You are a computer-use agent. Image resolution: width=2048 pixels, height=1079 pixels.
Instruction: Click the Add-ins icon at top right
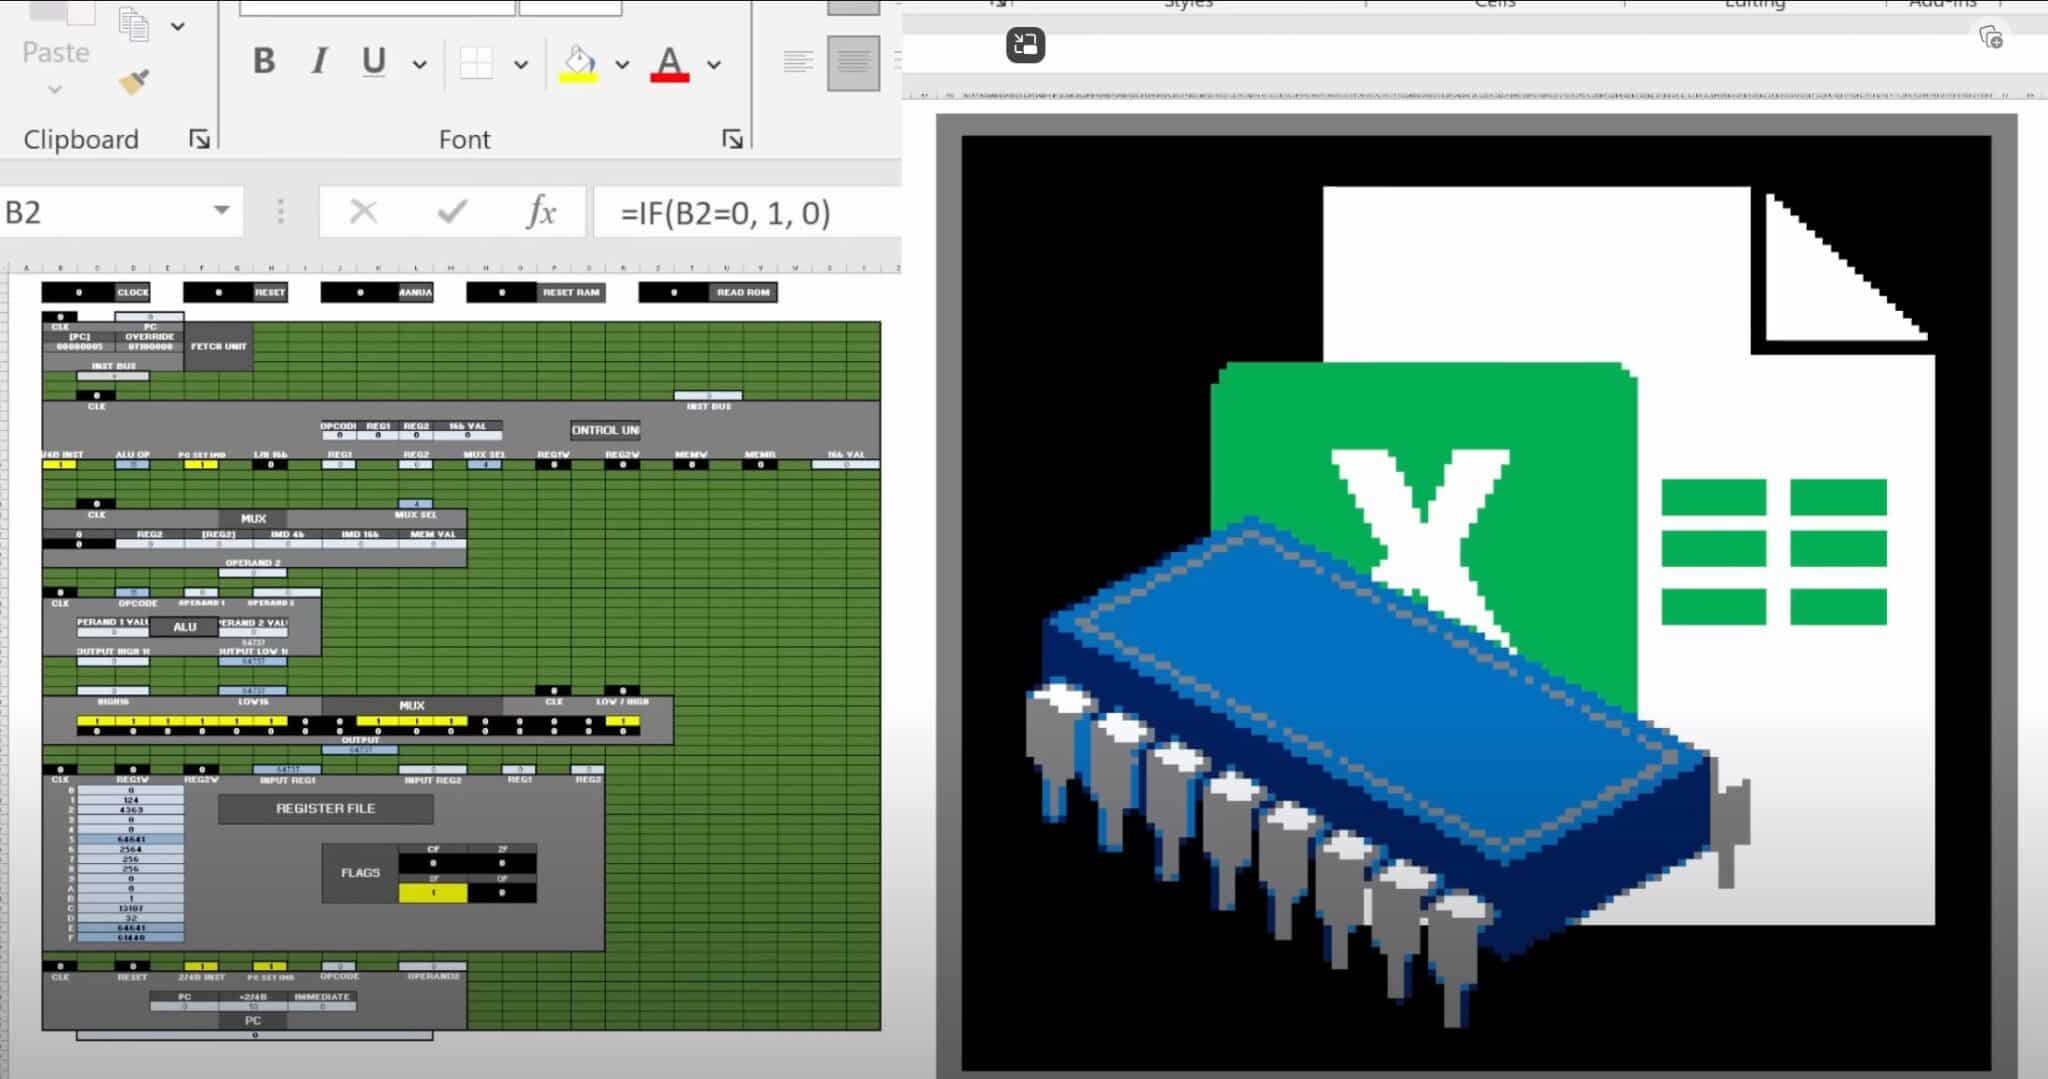point(1991,38)
